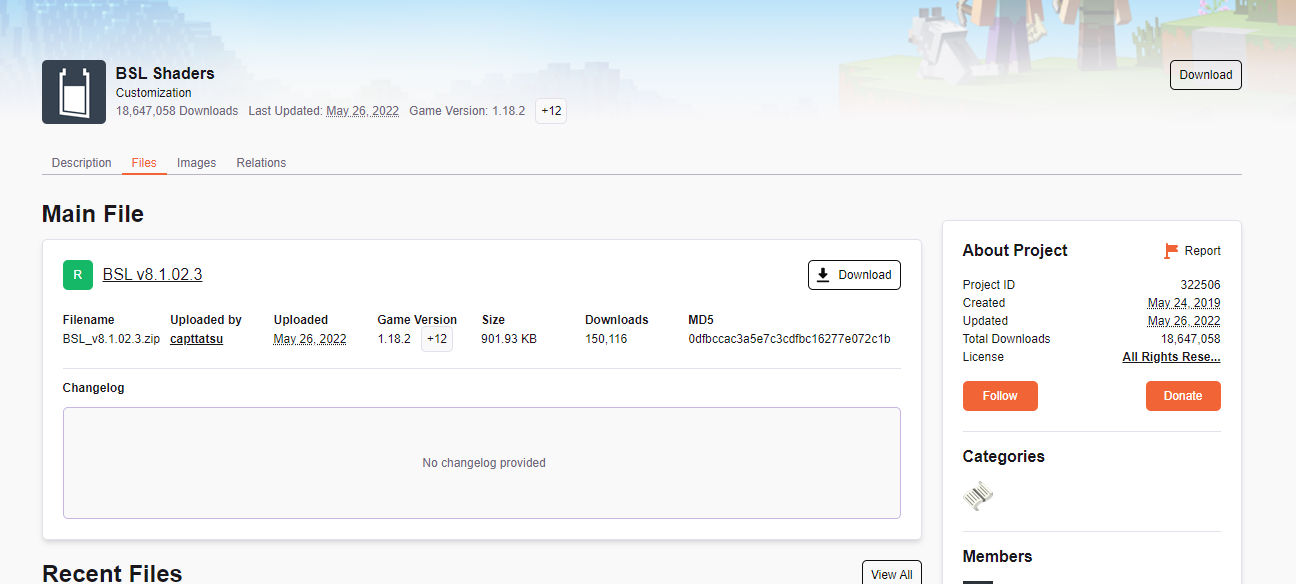Expand +12 game versions in project header
Screen dimensions: 1296x584
coord(551,111)
